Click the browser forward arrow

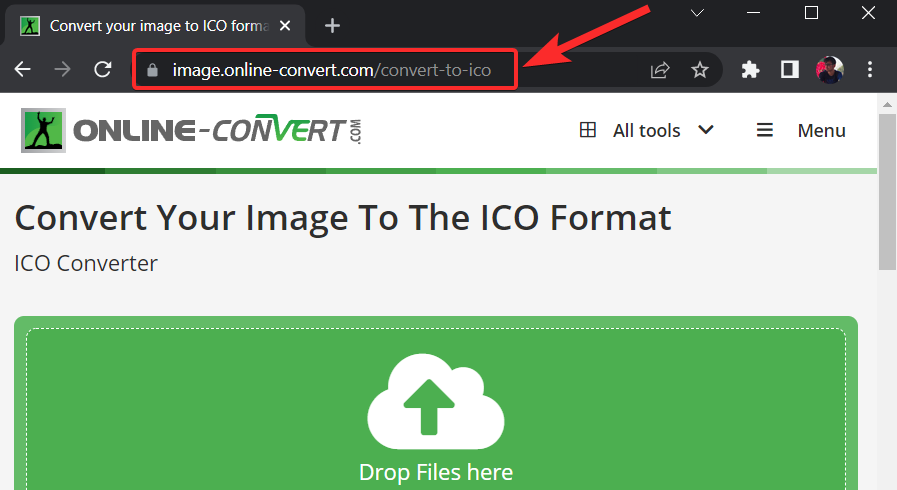[62, 70]
